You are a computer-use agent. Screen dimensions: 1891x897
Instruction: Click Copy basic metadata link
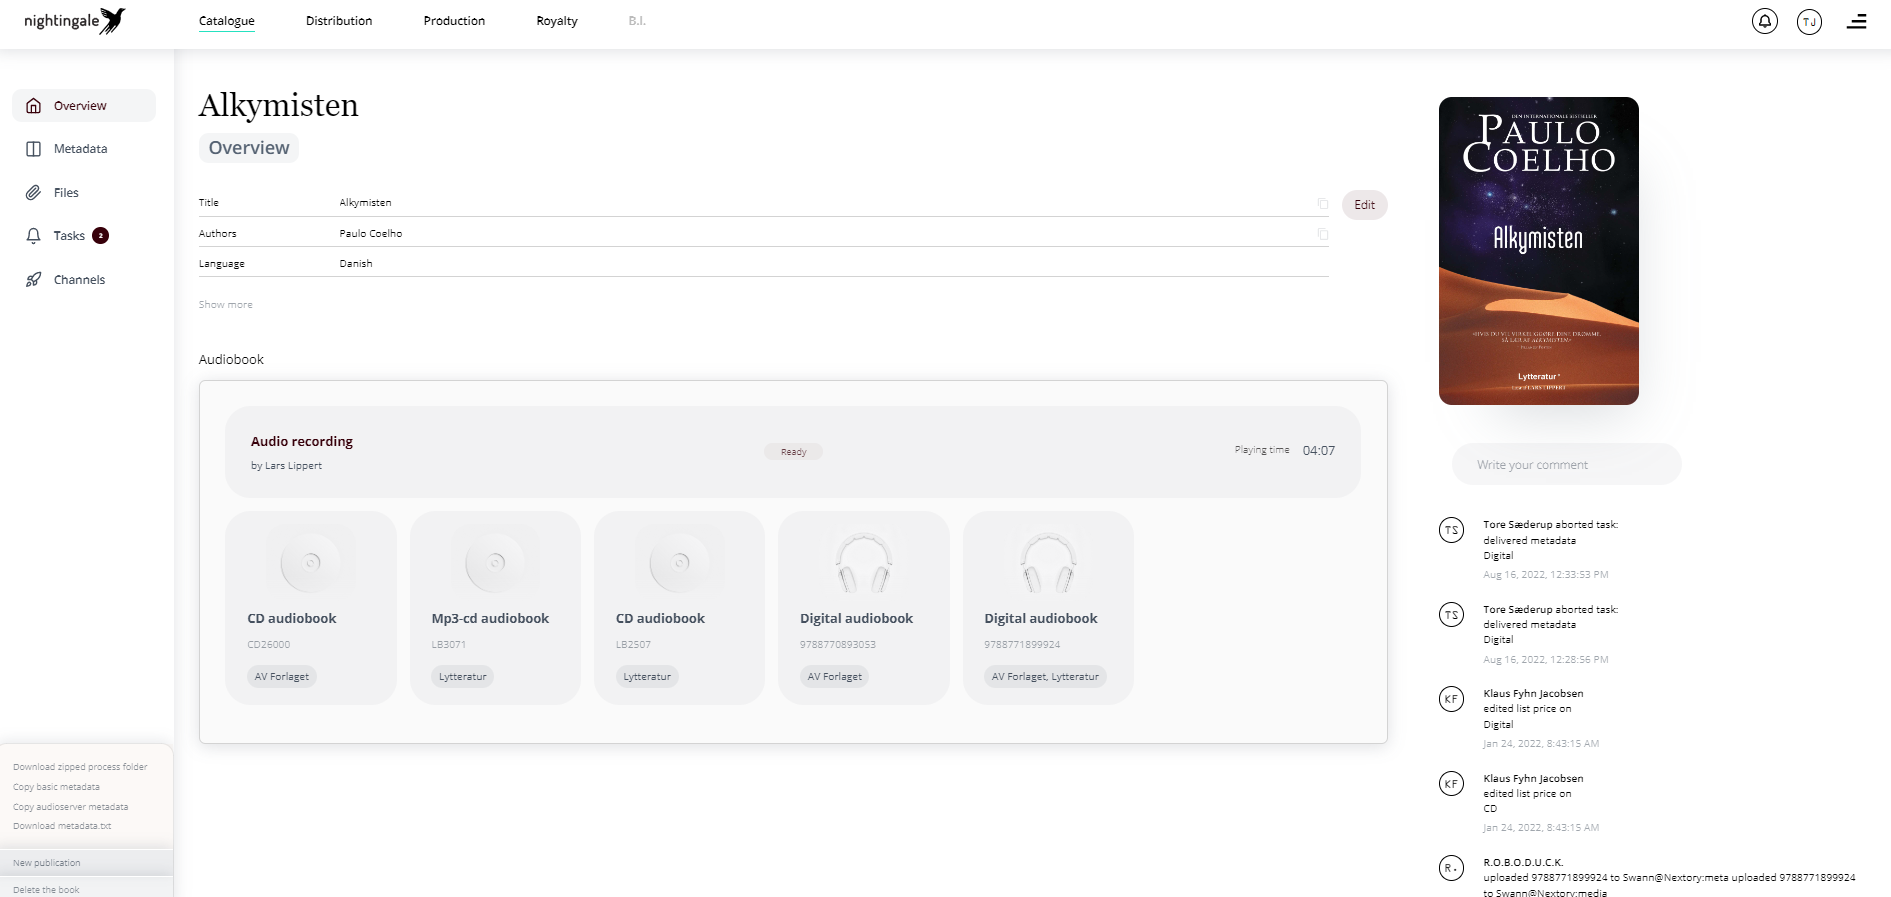point(56,787)
